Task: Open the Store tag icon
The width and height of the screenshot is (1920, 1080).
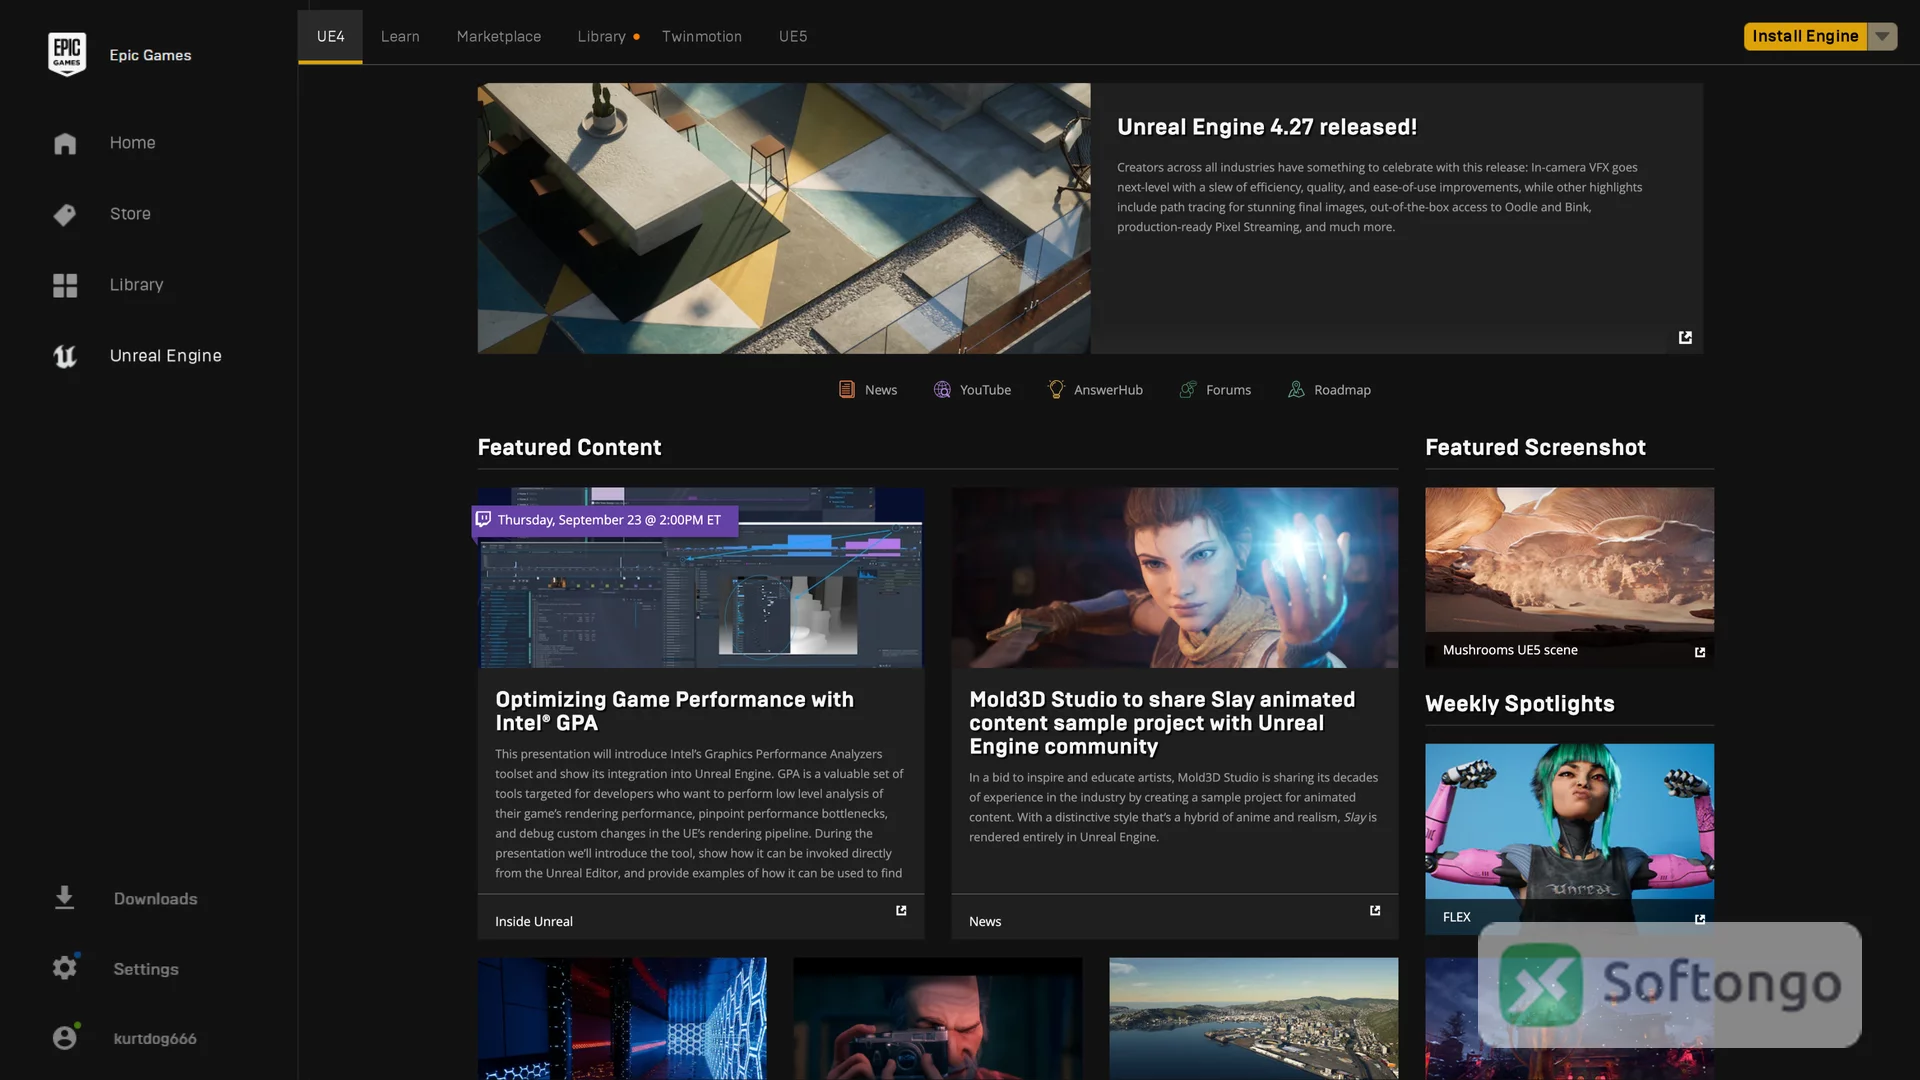Action: [x=65, y=214]
